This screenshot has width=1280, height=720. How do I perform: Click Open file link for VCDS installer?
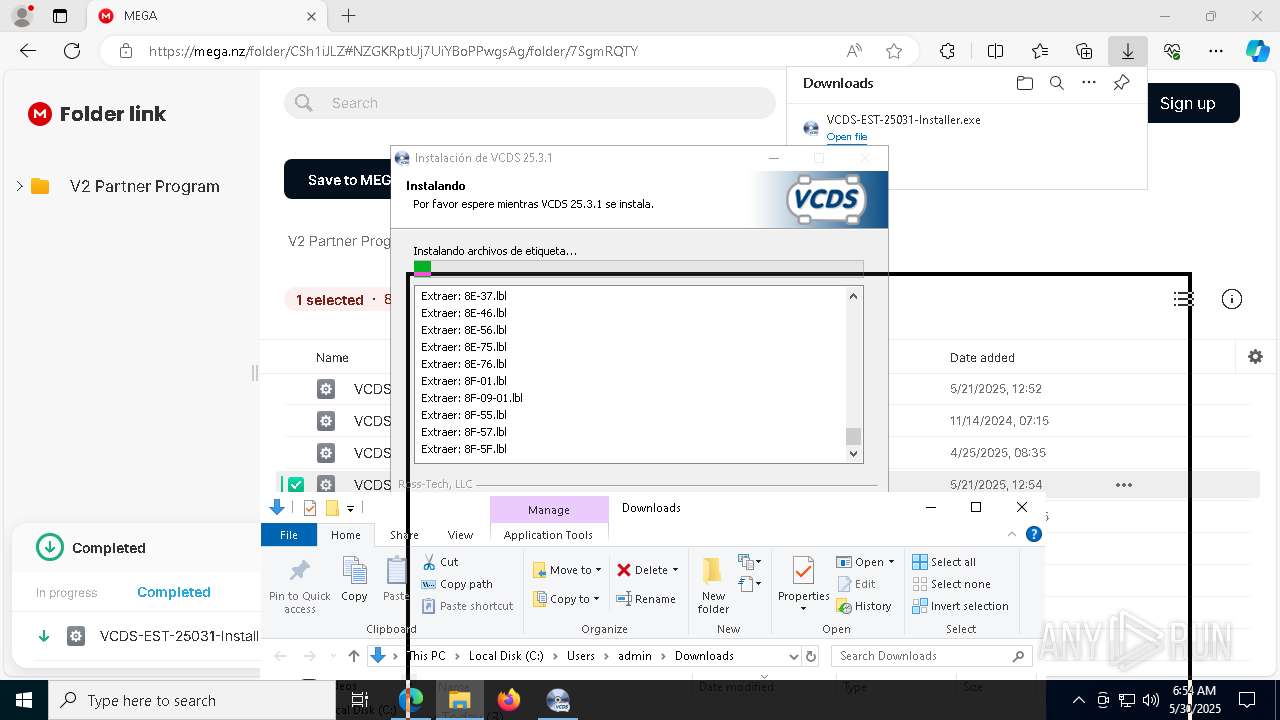(847, 137)
